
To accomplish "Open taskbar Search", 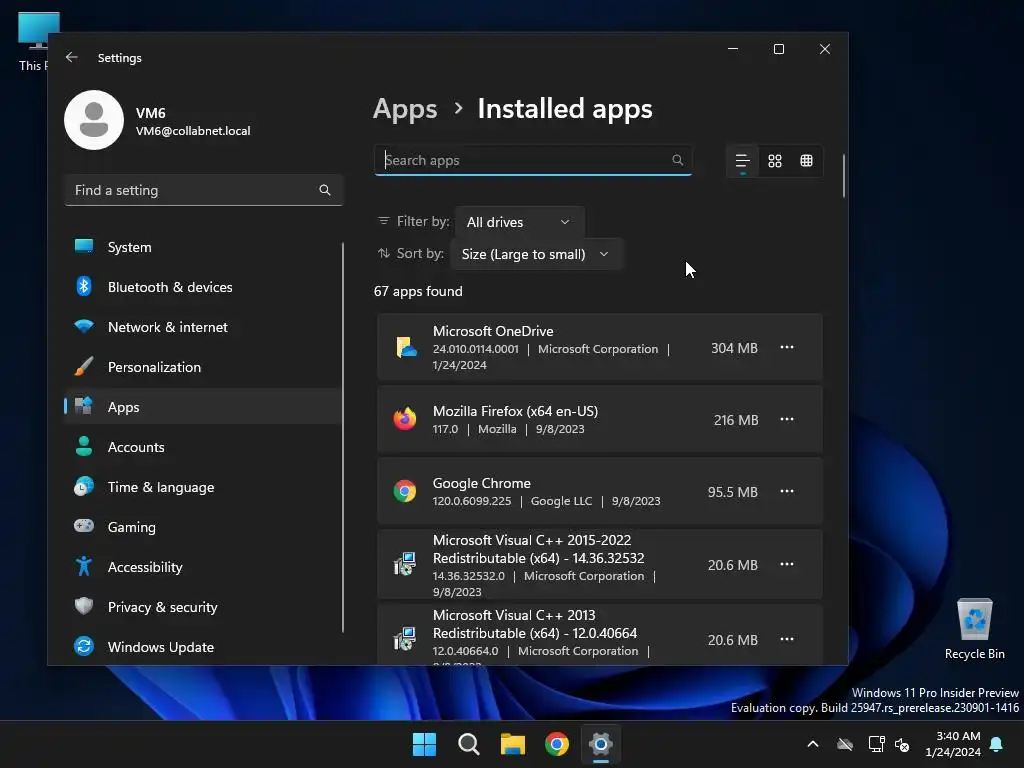I will tap(469, 744).
